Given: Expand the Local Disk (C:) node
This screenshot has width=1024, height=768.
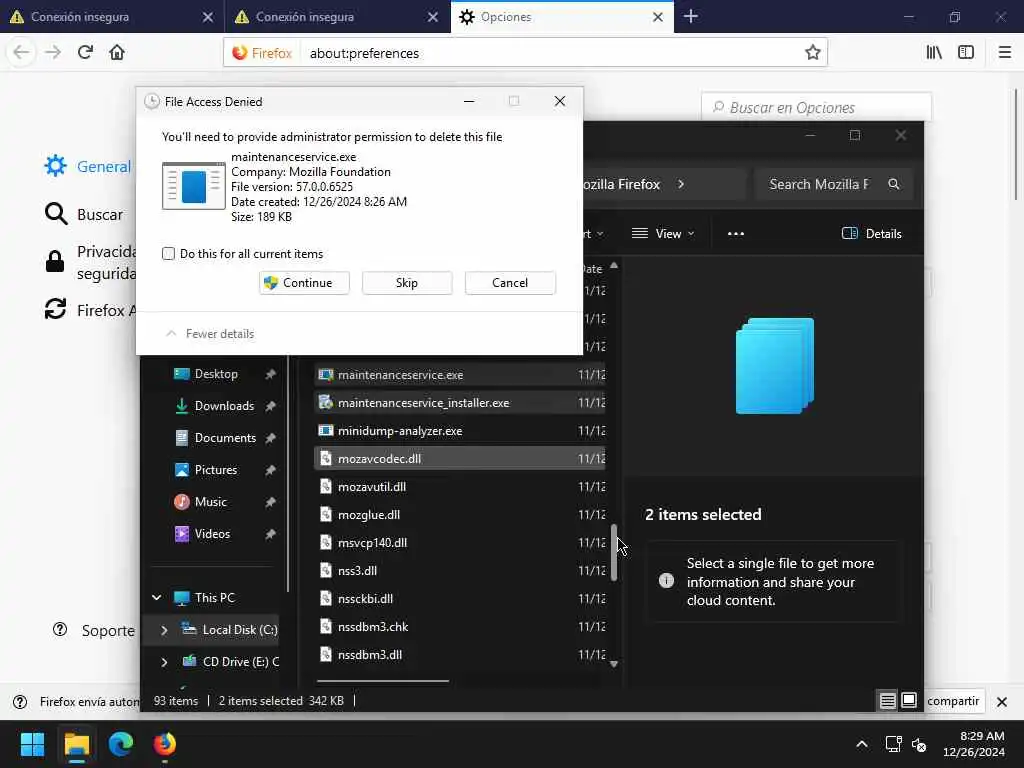Looking at the screenshot, I should pyautogui.click(x=164, y=630).
